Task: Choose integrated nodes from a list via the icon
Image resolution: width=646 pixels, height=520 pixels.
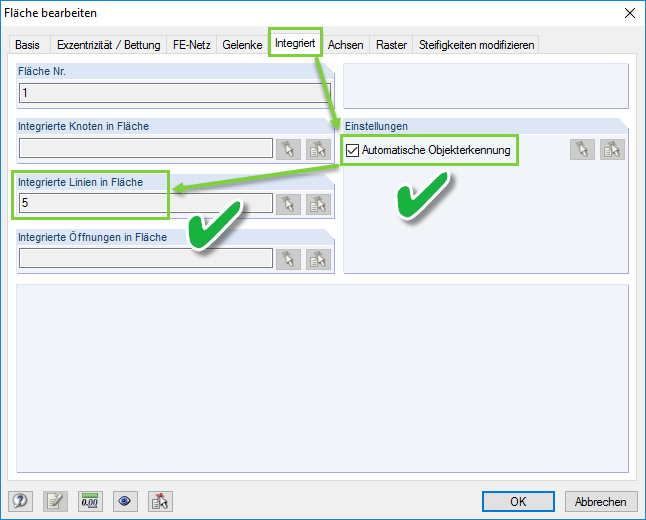Action: (318, 149)
